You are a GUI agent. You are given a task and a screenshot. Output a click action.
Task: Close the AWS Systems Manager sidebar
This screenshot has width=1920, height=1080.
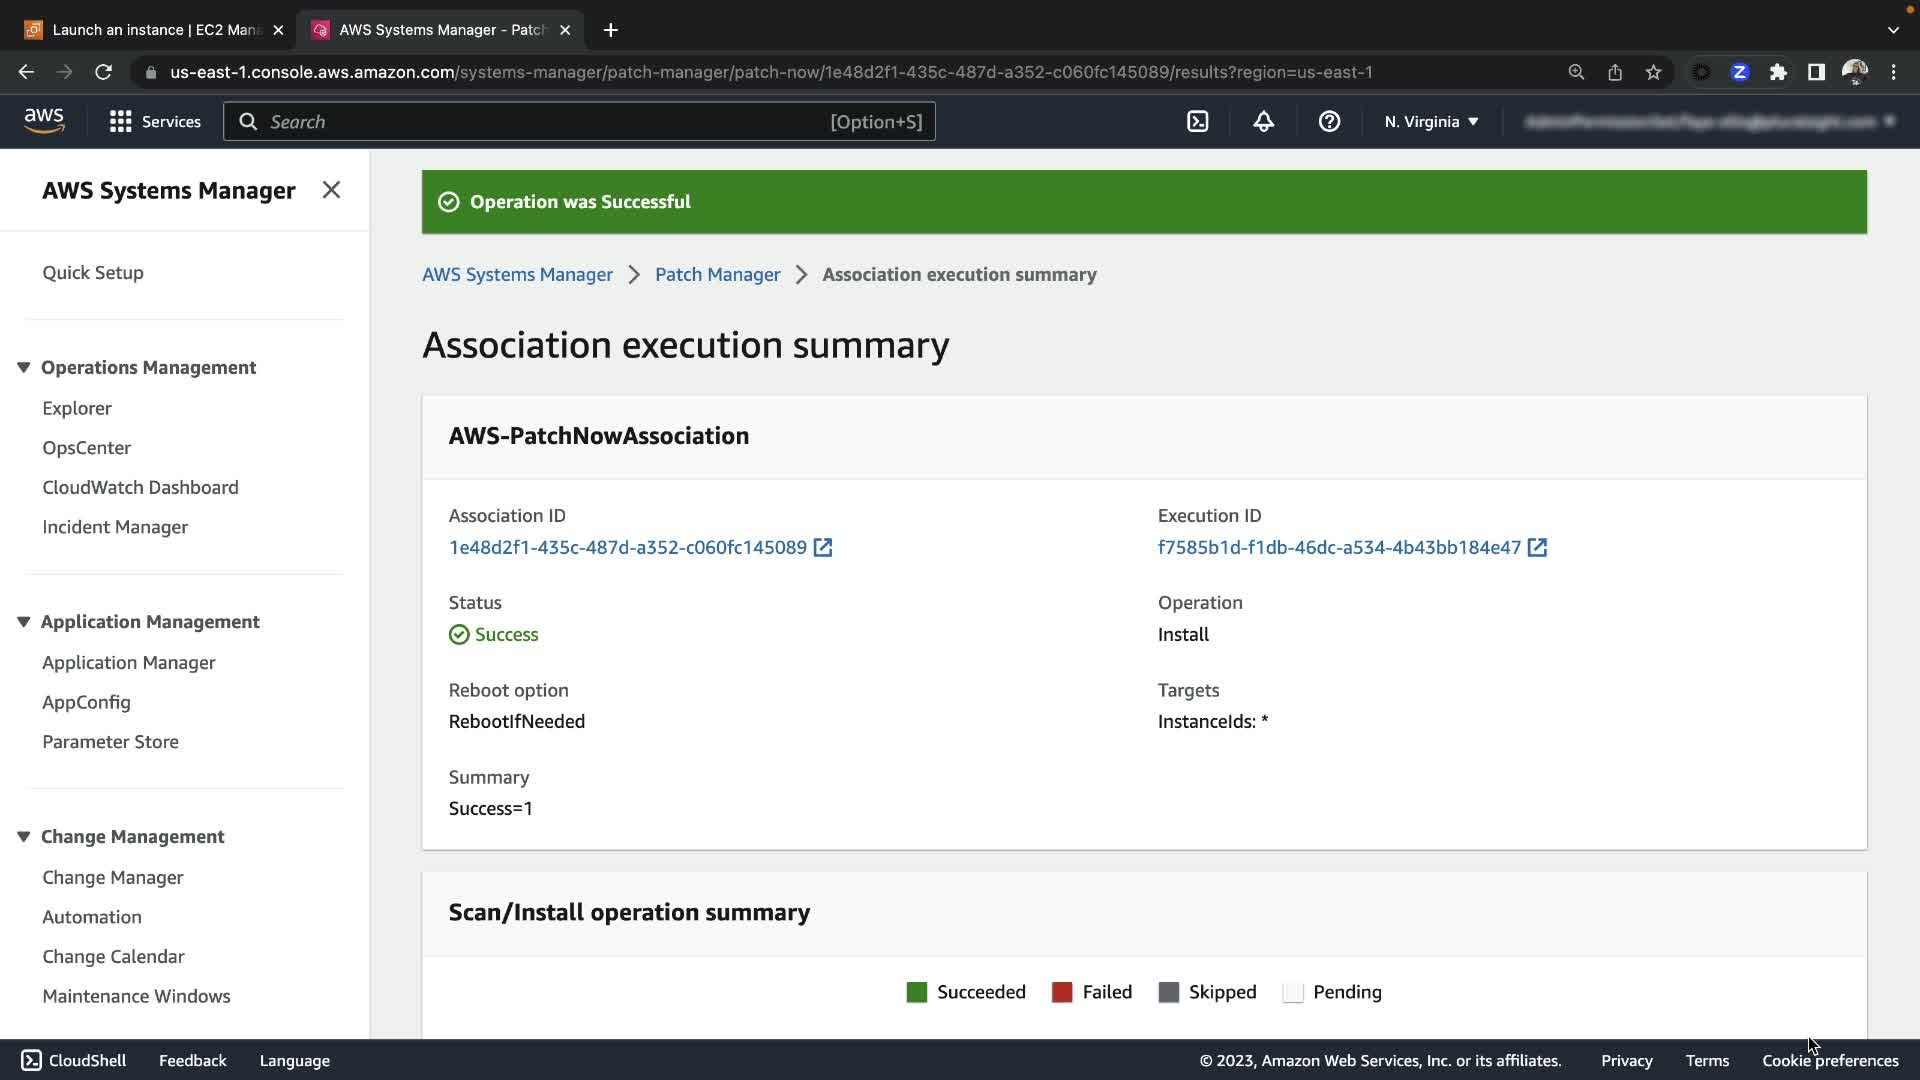331,190
